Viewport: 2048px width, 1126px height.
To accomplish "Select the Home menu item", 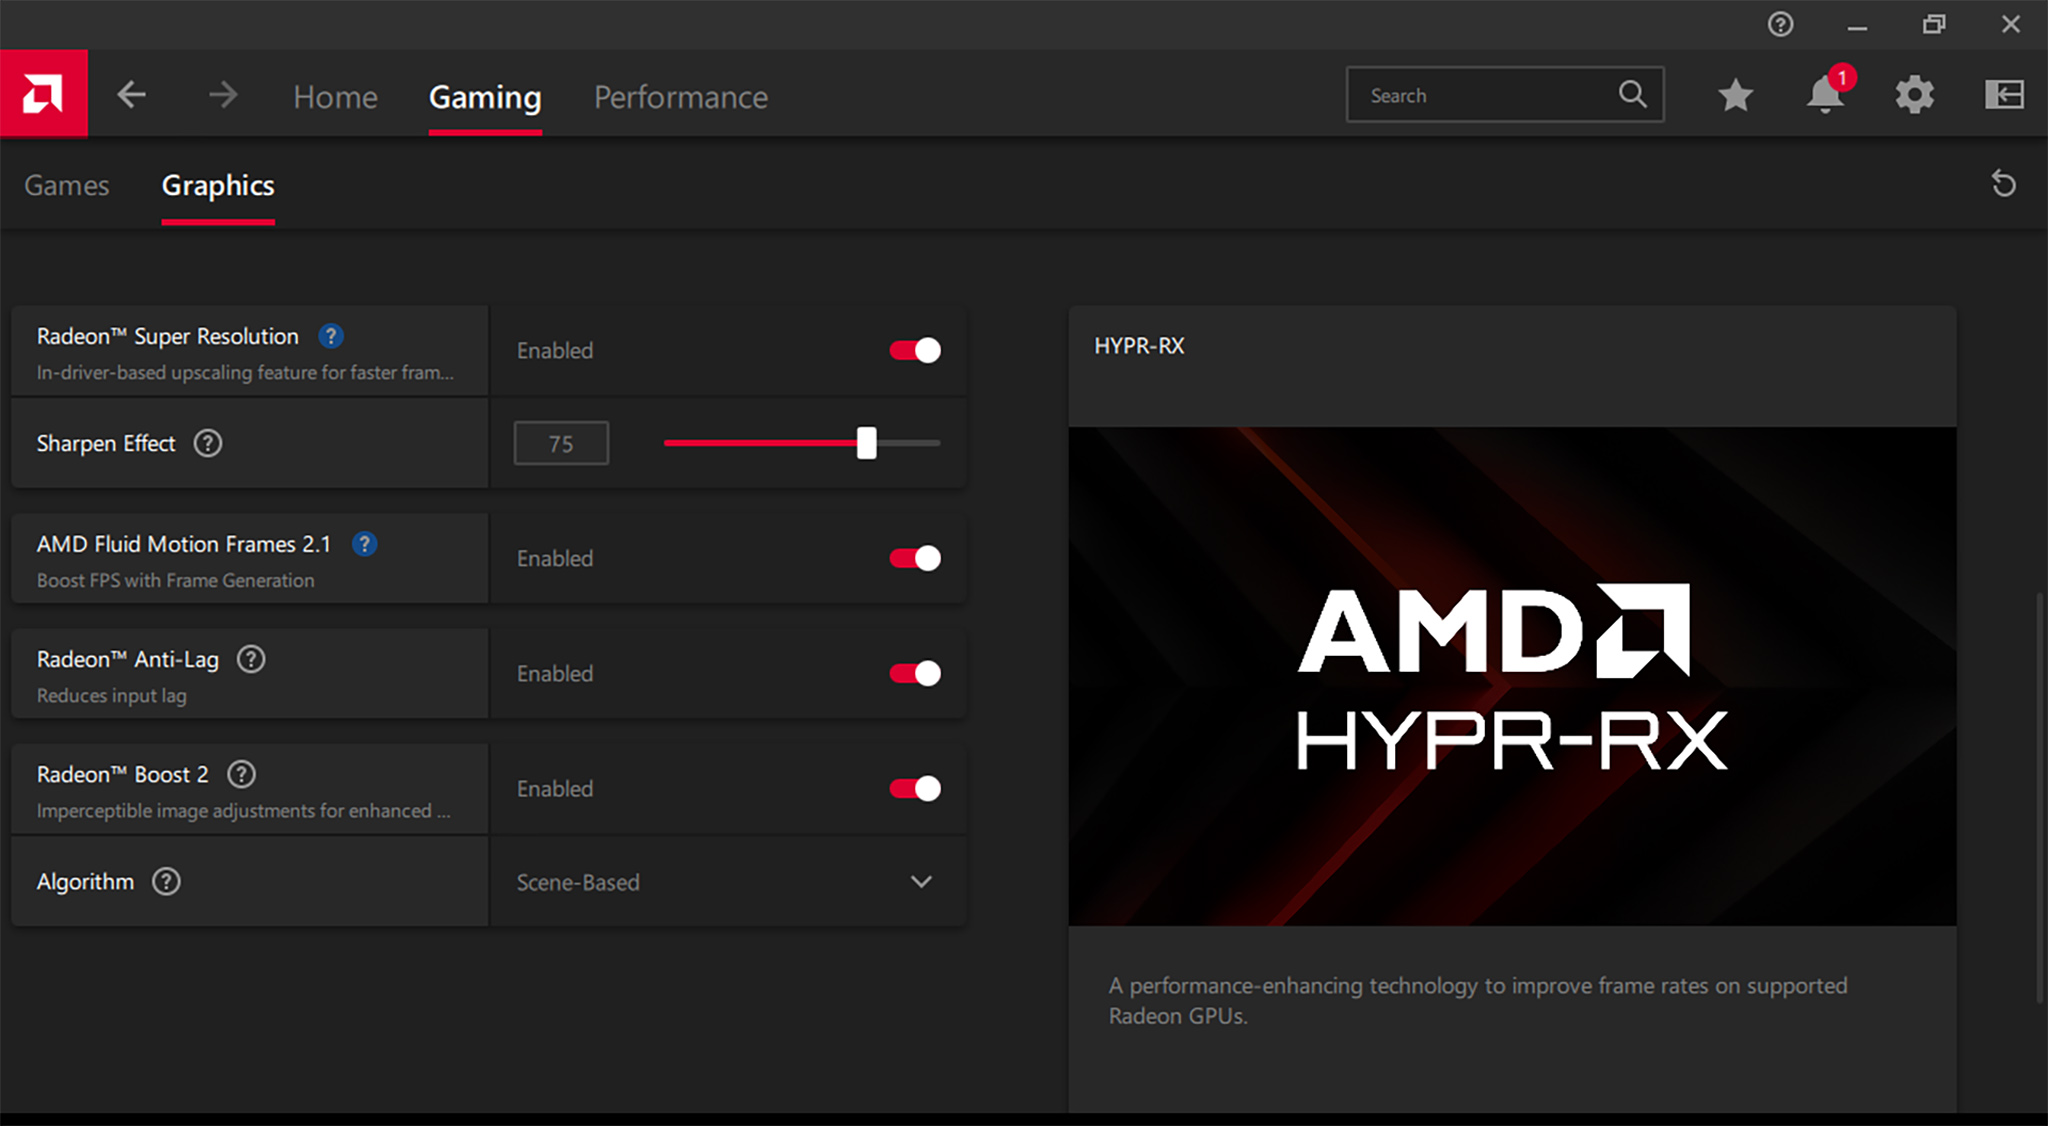I will pos(335,96).
